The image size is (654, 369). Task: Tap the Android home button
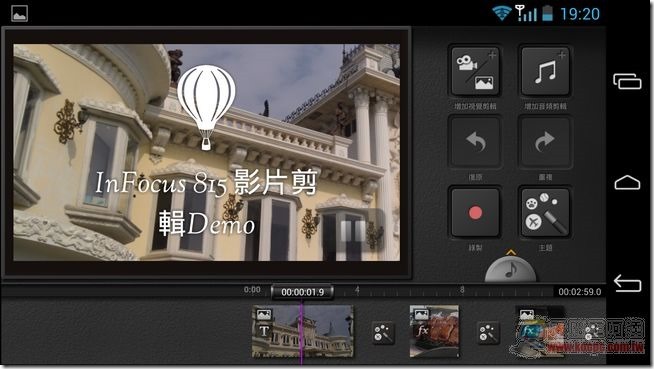point(627,183)
